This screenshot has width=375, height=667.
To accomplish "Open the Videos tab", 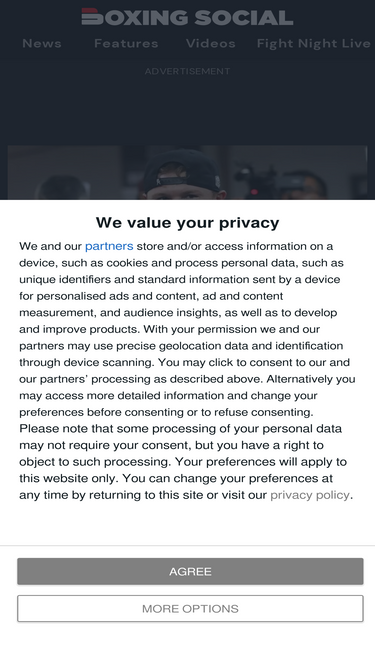I will [210, 43].
